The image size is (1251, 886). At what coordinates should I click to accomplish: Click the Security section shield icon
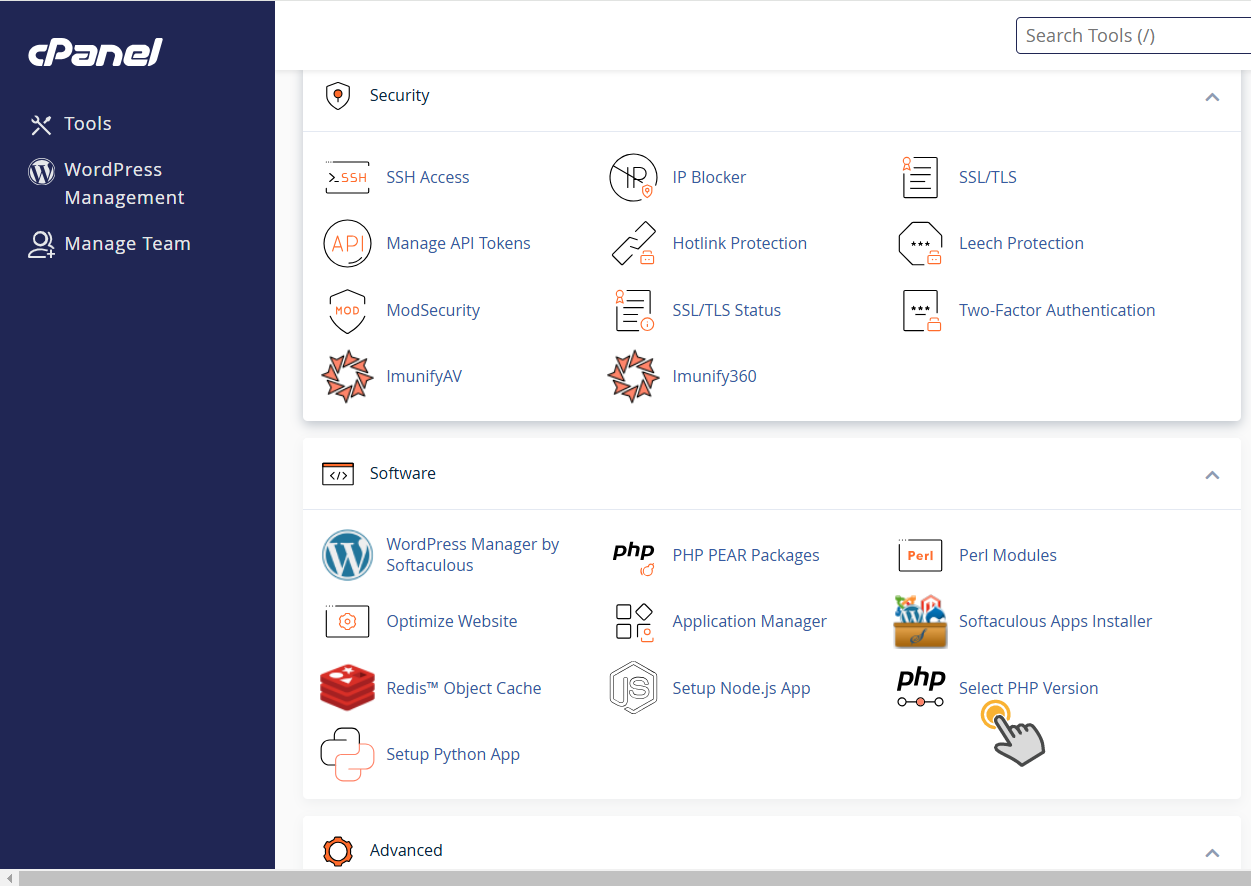pyautogui.click(x=338, y=96)
